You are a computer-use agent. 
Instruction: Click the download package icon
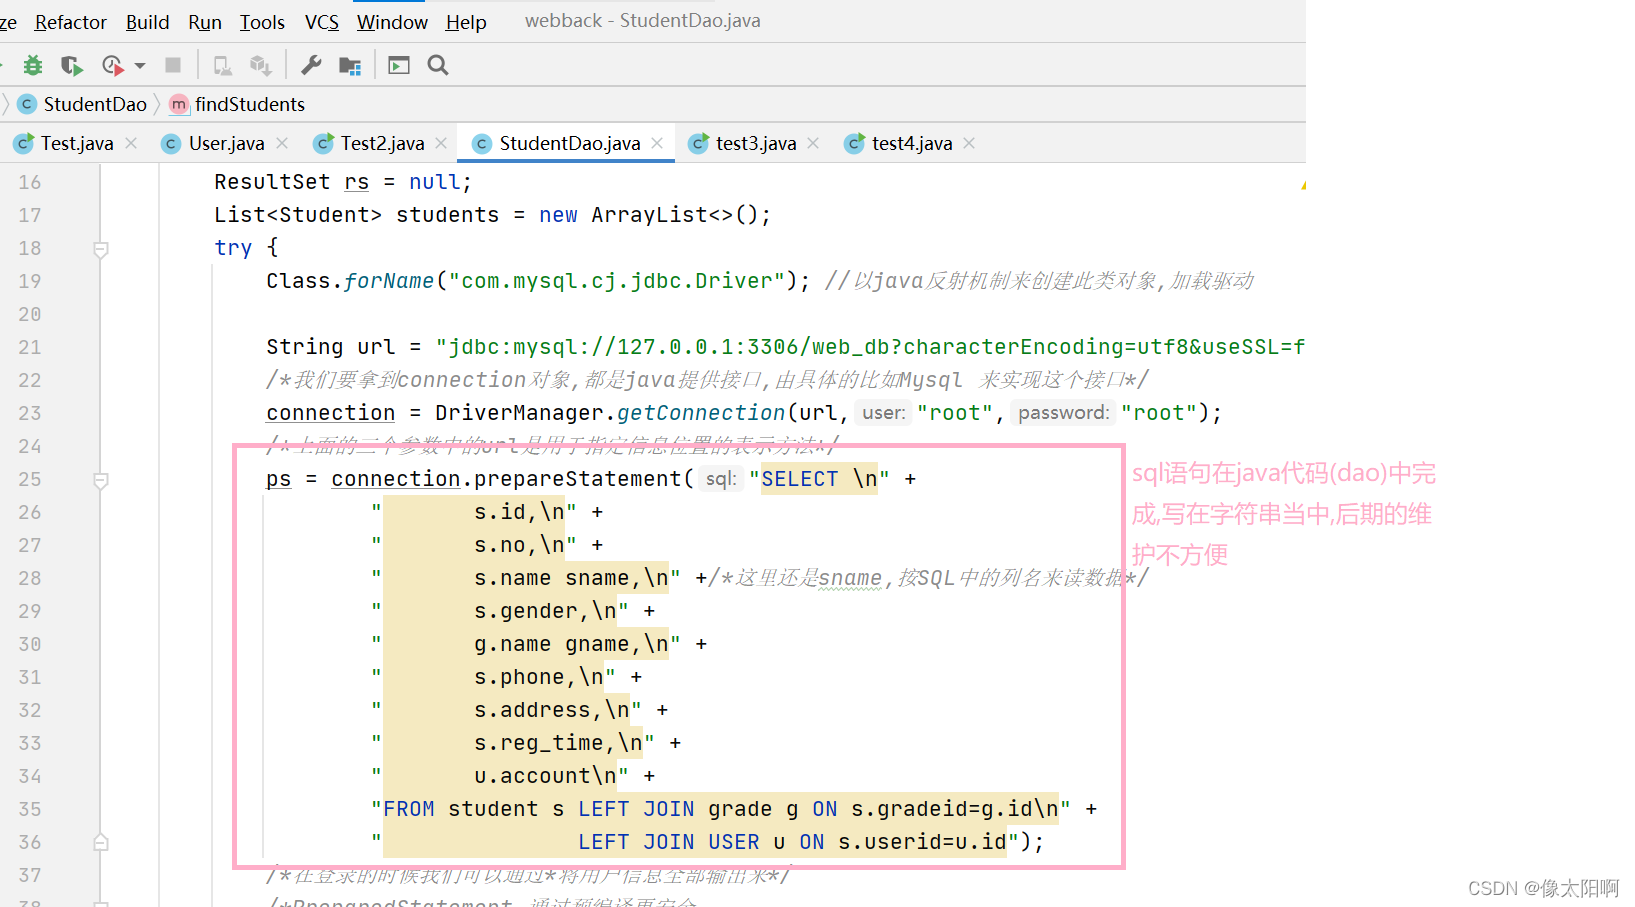click(x=260, y=65)
